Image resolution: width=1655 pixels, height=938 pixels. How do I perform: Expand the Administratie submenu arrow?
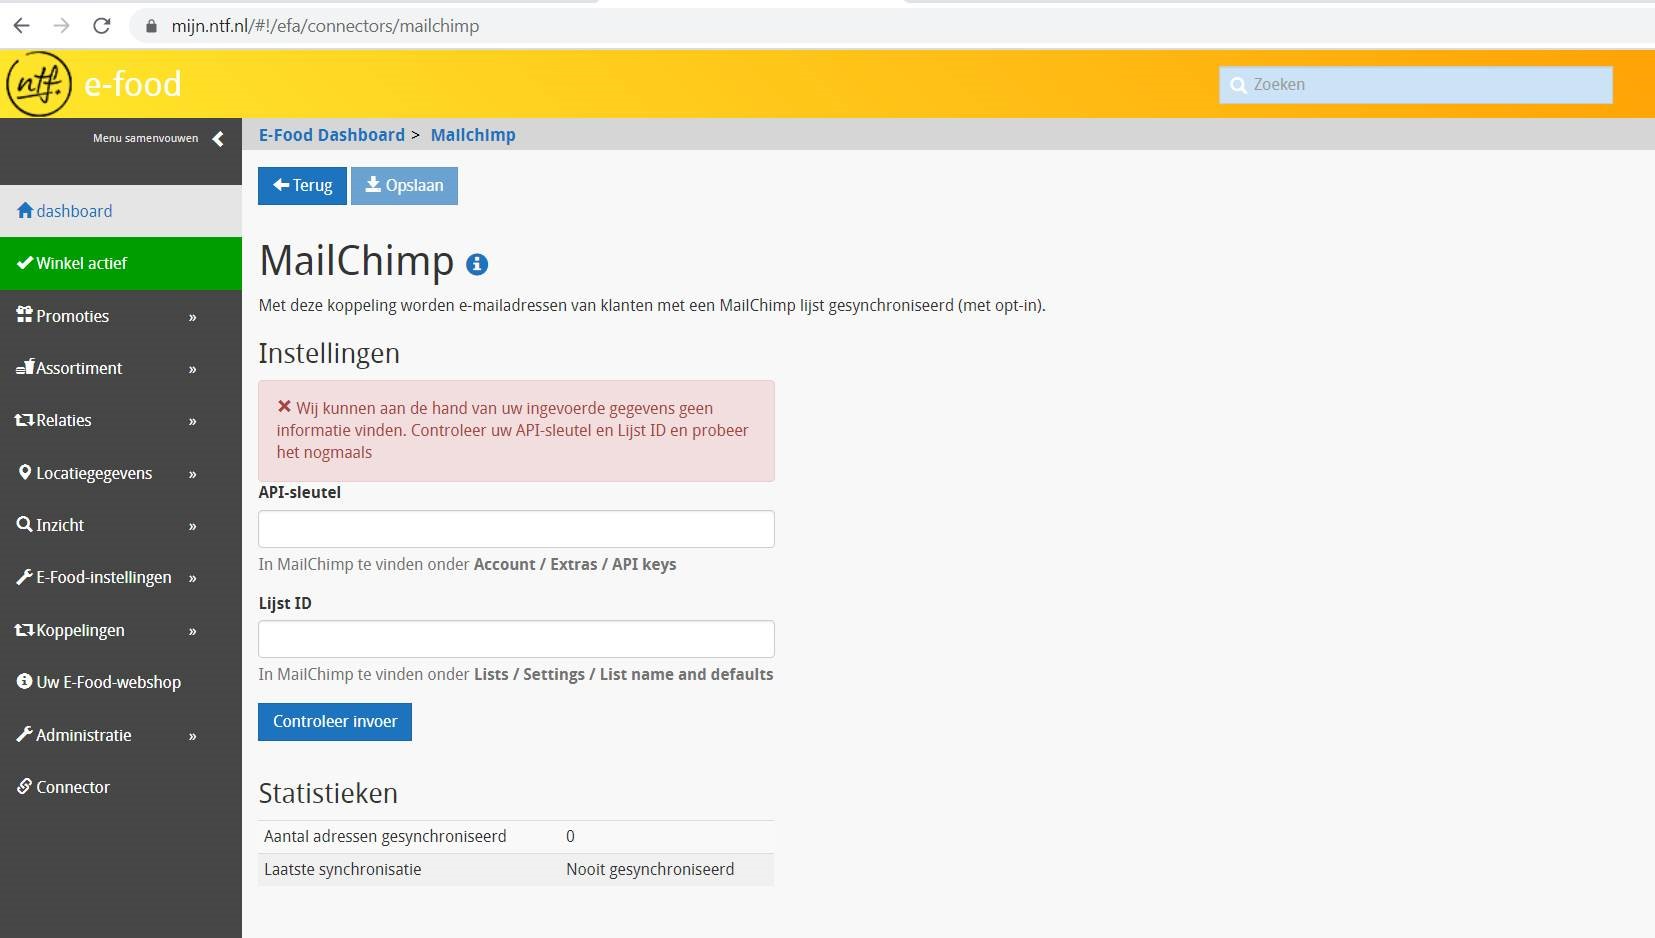[193, 736]
